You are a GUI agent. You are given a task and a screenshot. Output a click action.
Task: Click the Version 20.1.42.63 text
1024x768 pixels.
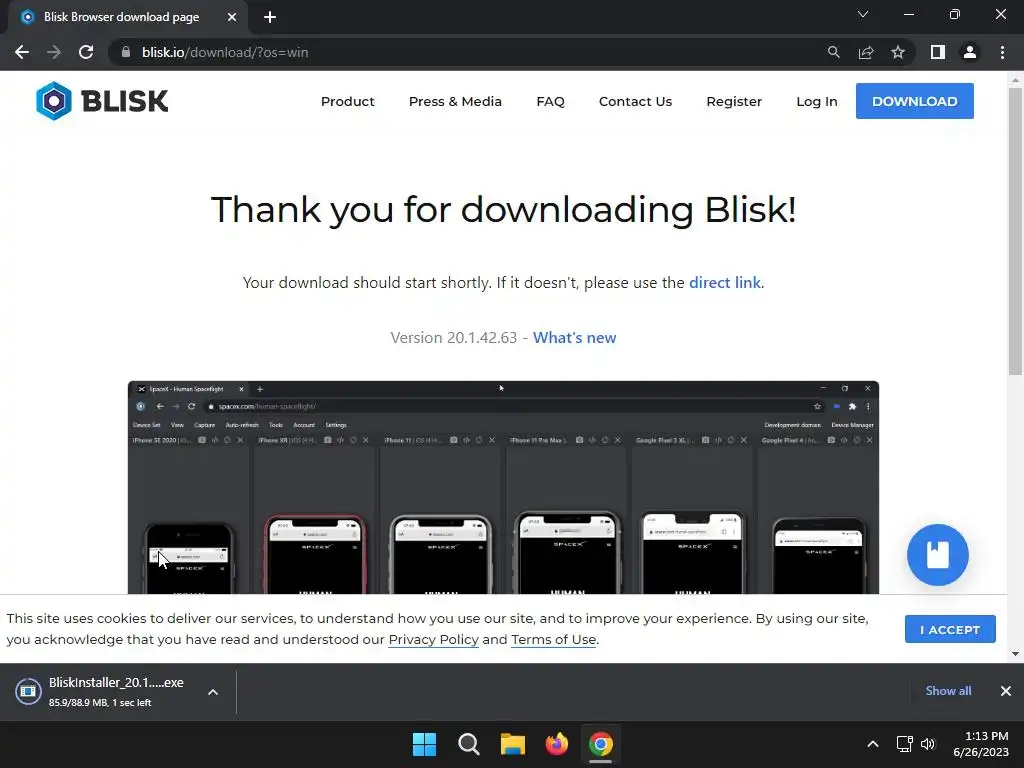tap(454, 338)
